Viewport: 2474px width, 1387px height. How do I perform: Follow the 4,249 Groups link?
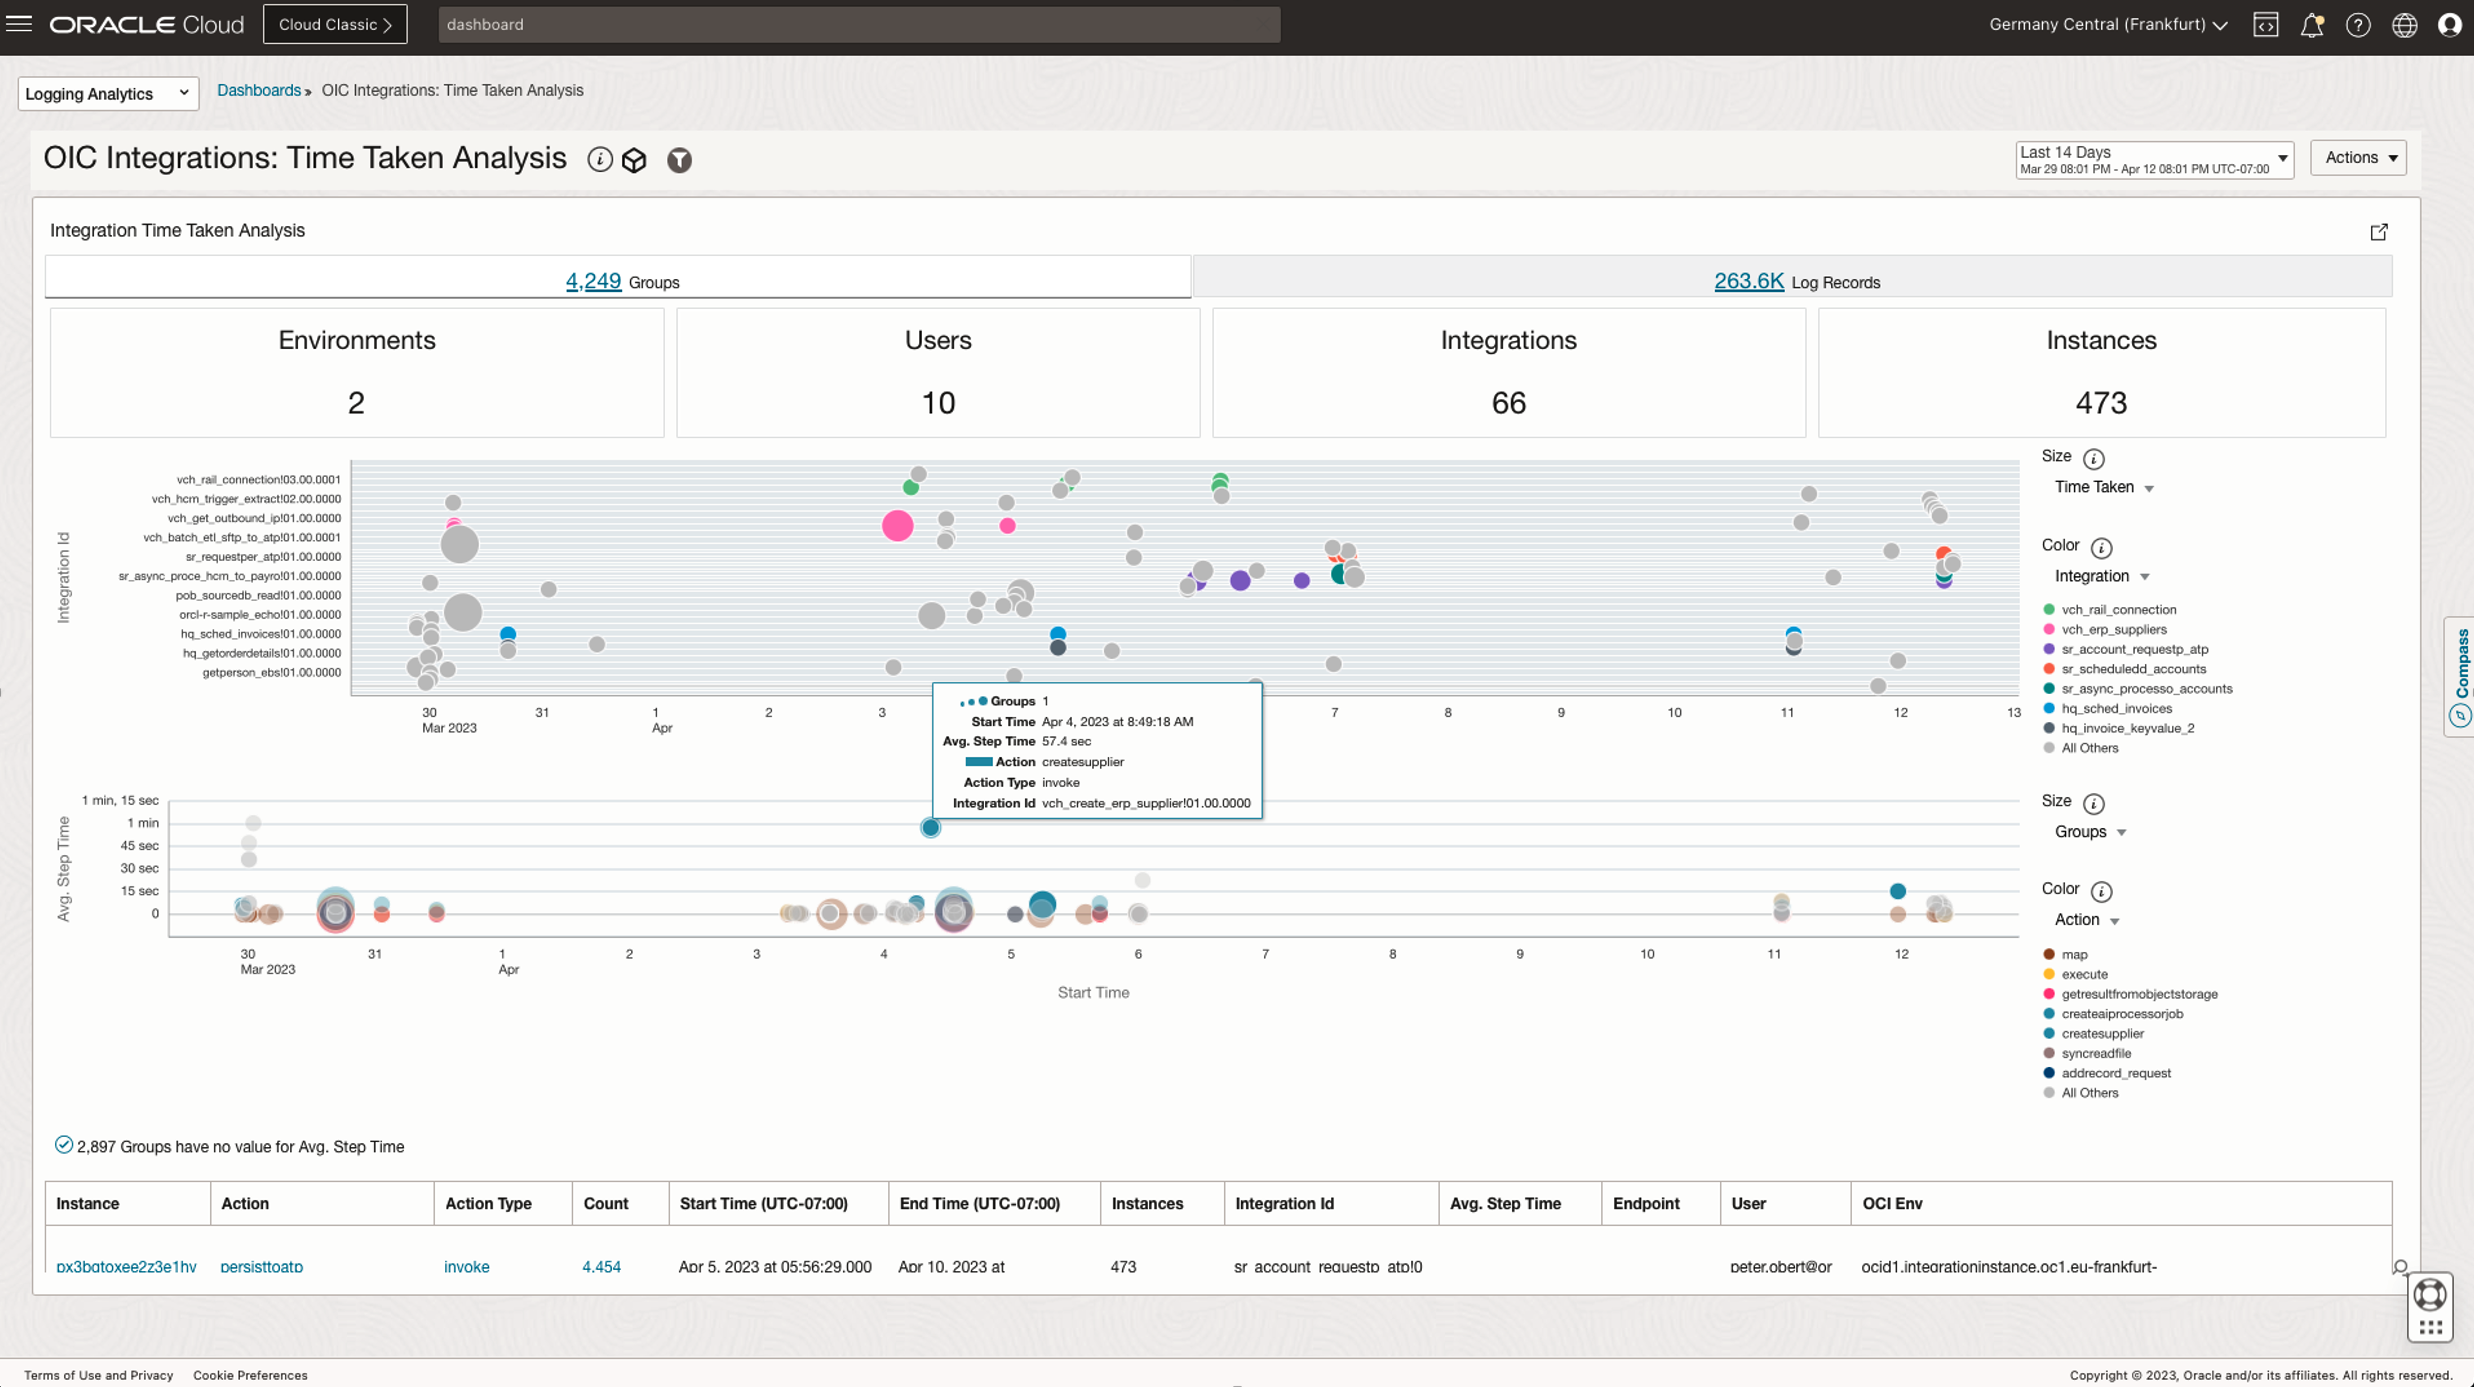tap(592, 281)
